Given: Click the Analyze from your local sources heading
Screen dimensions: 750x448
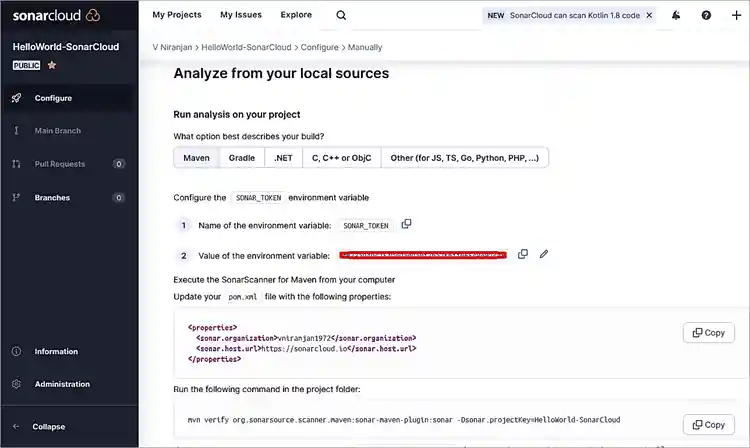Looking at the screenshot, I should coord(281,73).
